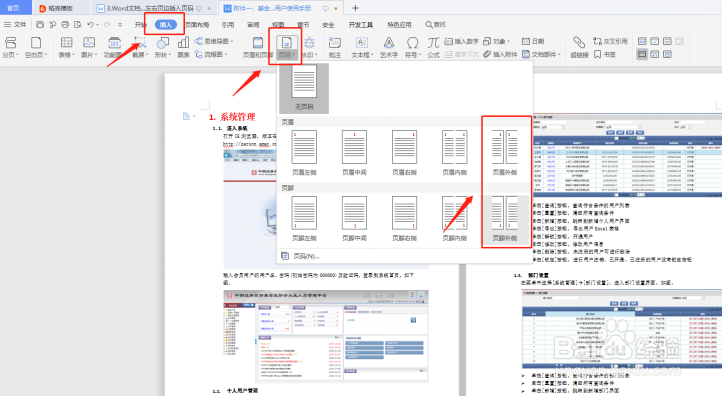Open the 形状 shapes dropdown
The image size is (722, 396).
(x=163, y=47)
